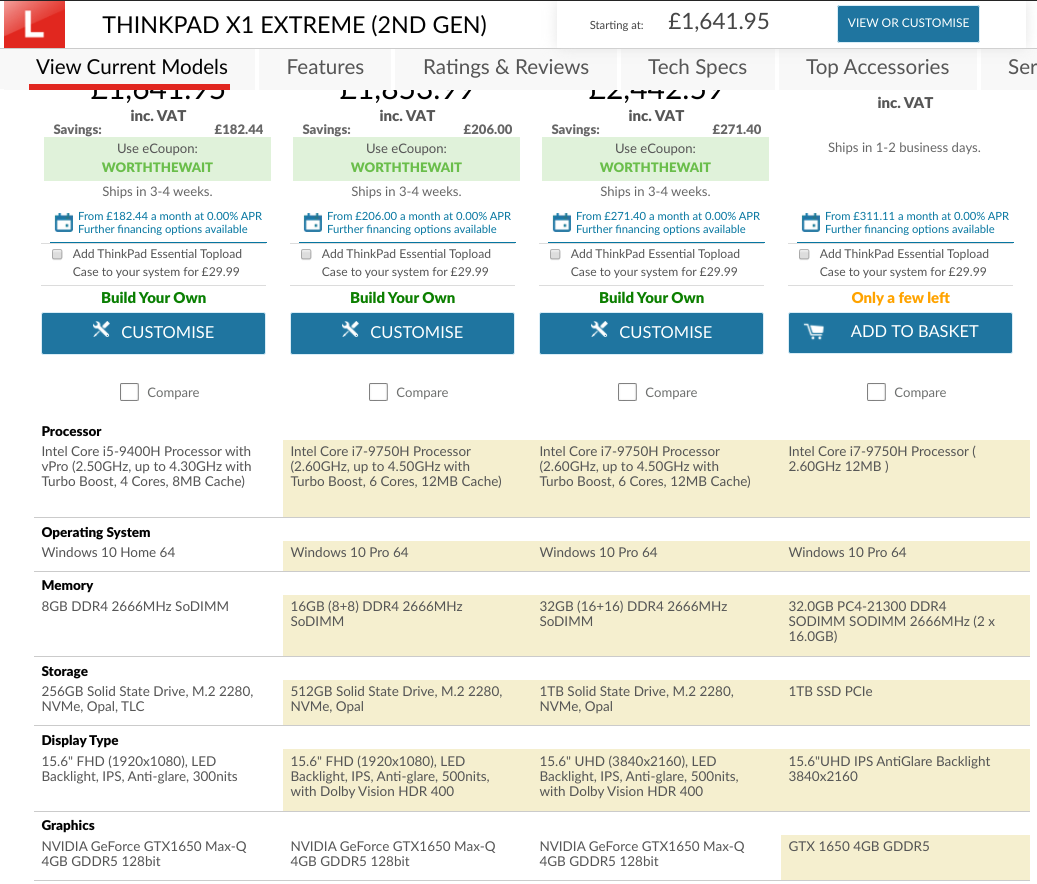Go to the Ratings & Reviews tab

point(506,67)
